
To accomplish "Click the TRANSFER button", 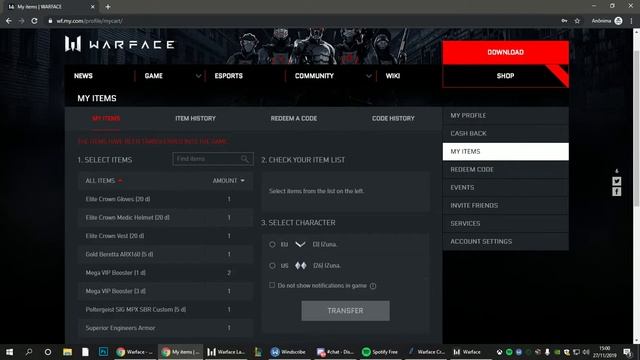I will [x=345, y=311].
